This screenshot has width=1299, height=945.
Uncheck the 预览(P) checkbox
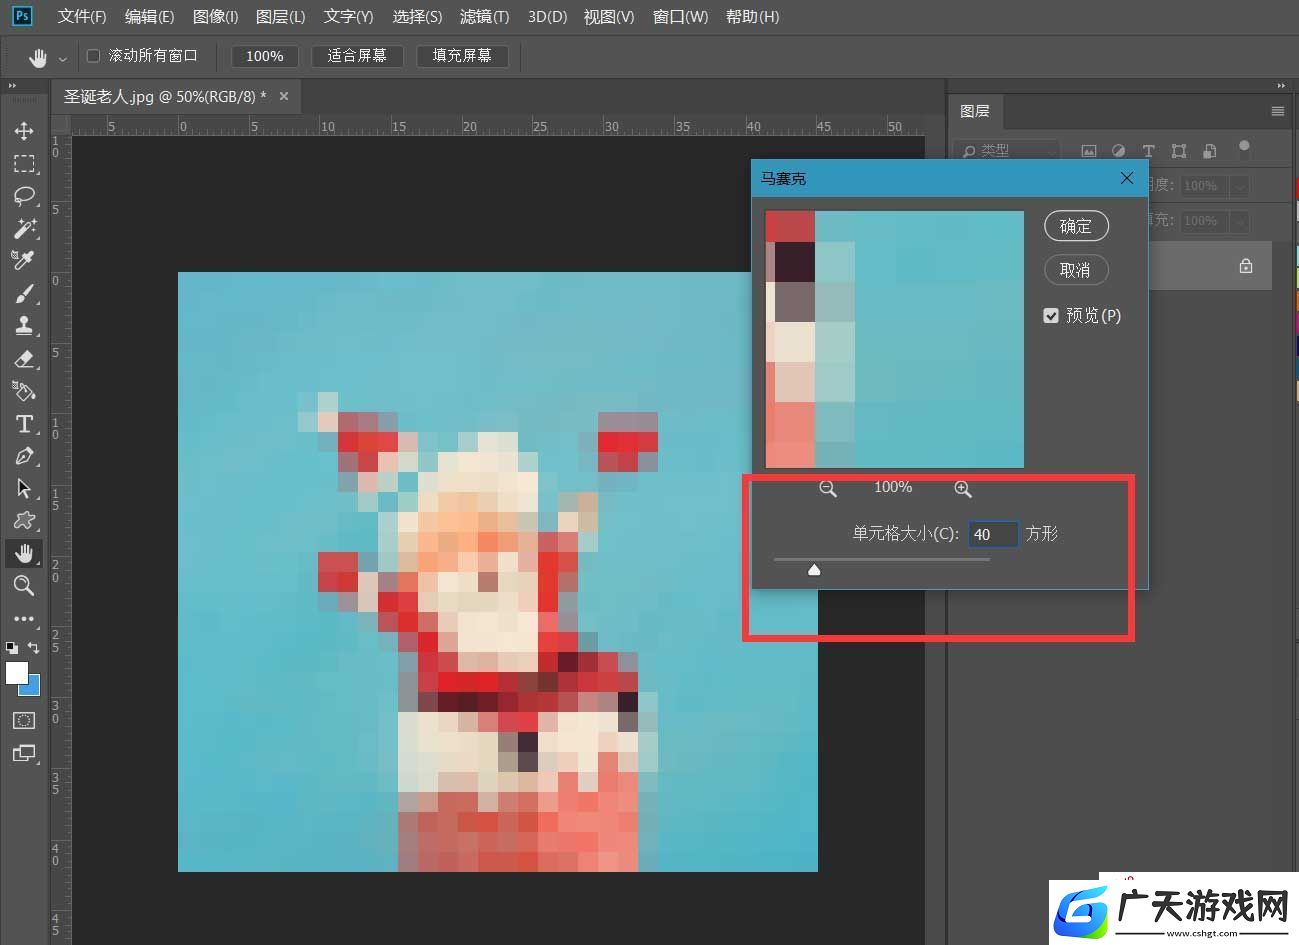point(1051,315)
